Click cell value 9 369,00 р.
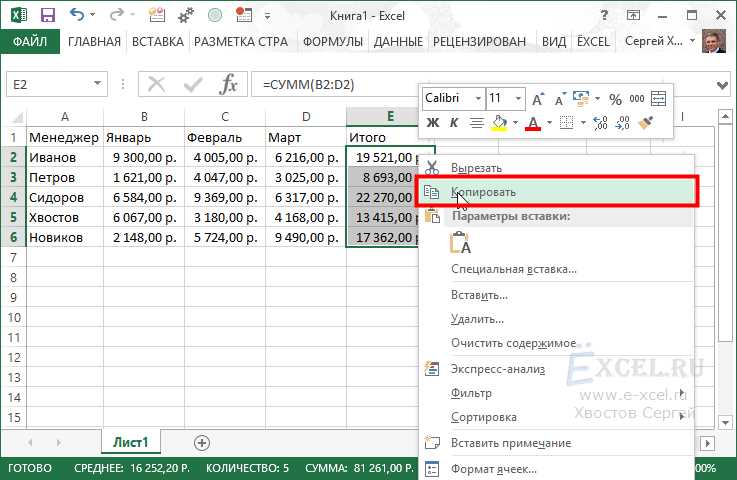 [x=225, y=197]
